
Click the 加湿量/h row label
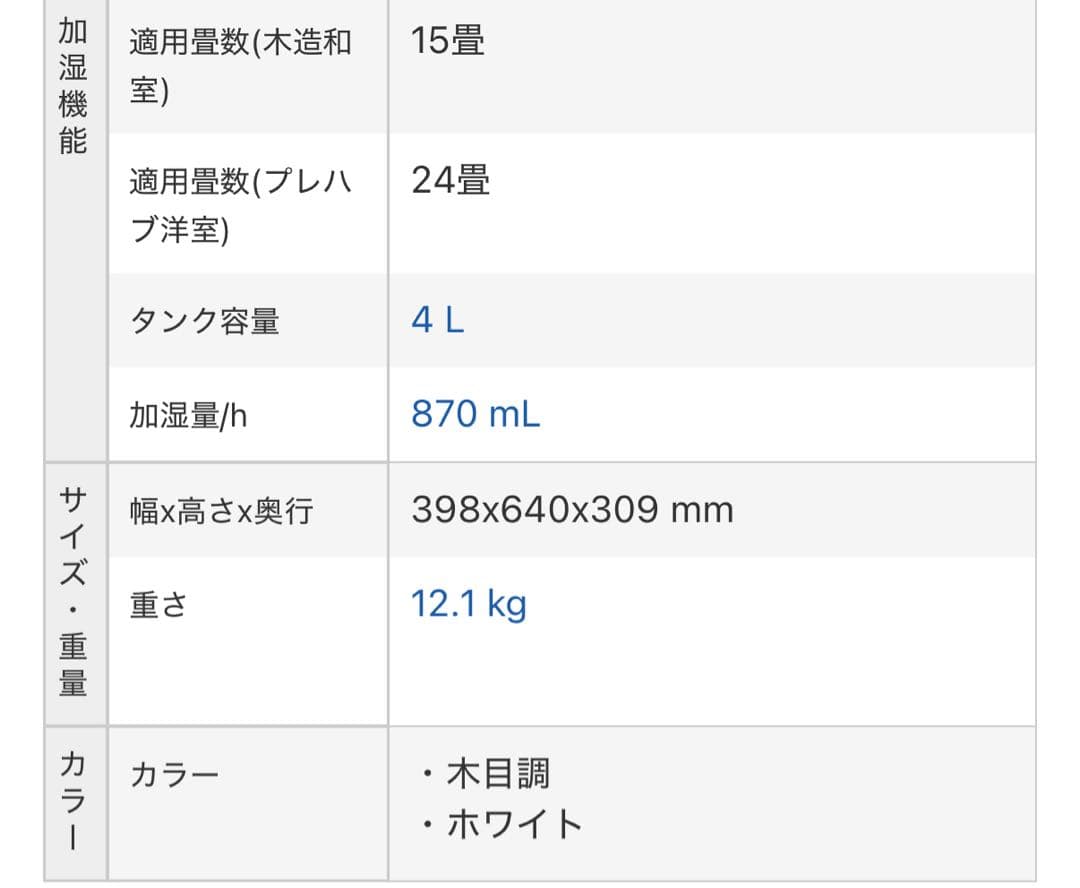coord(188,415)
